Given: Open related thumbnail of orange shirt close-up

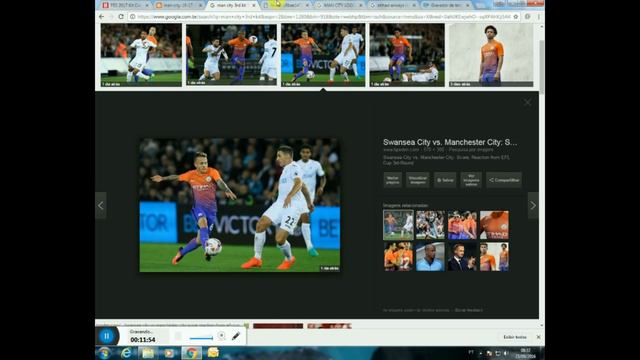Looking at the screenshot, I should pos(494,225).
